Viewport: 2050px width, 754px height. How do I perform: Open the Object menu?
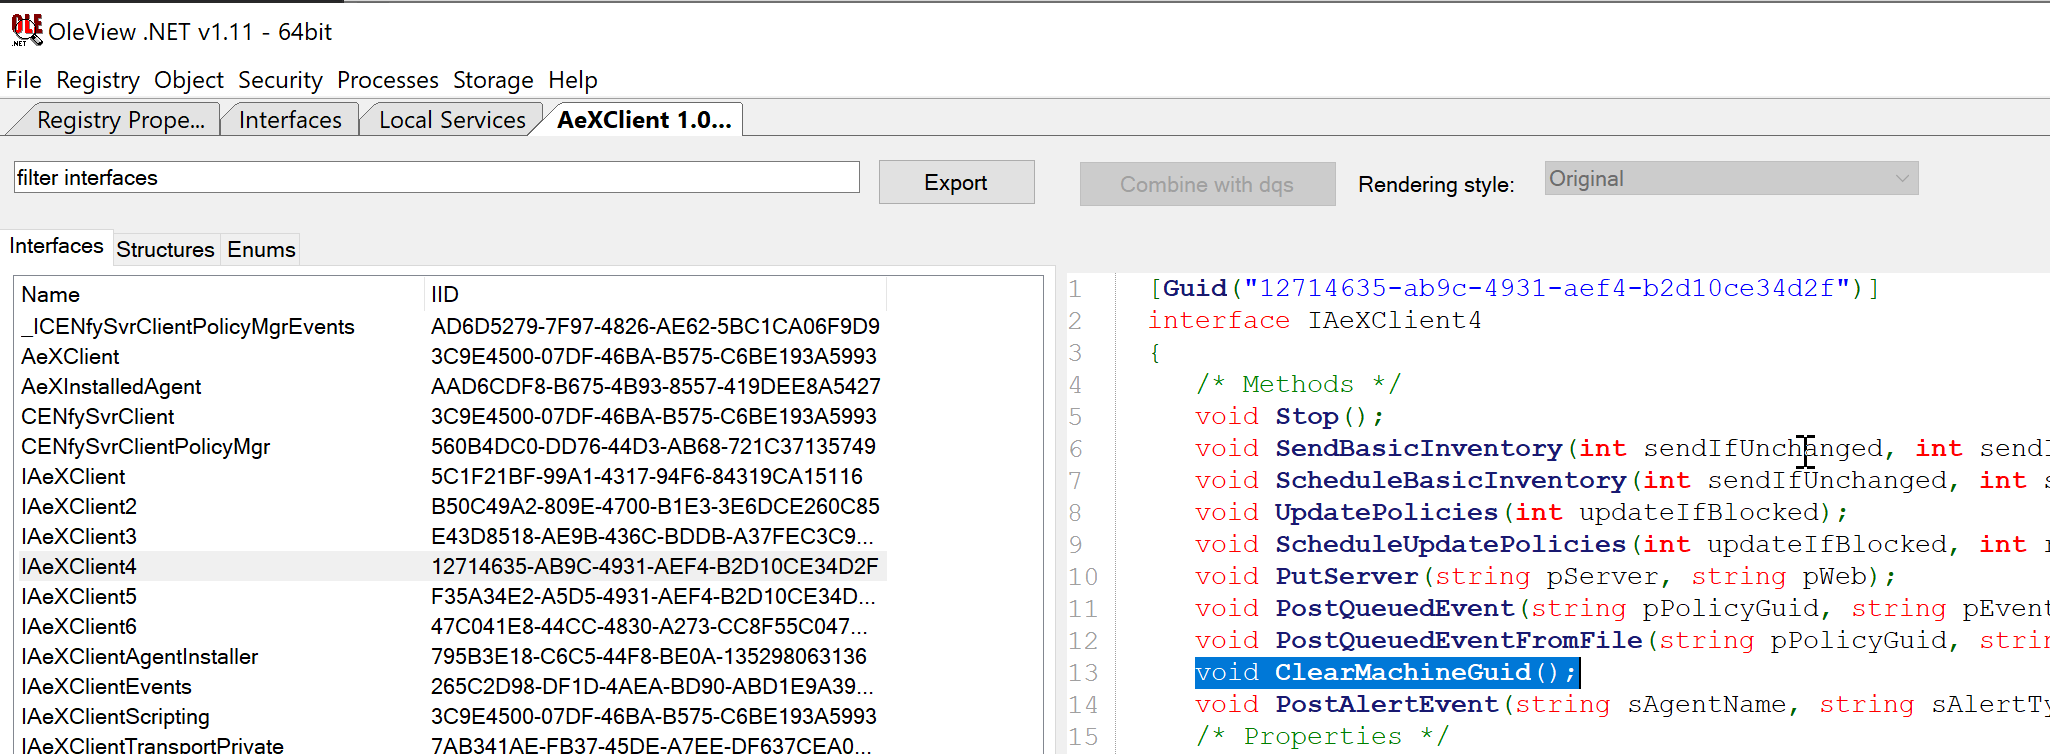189,80
